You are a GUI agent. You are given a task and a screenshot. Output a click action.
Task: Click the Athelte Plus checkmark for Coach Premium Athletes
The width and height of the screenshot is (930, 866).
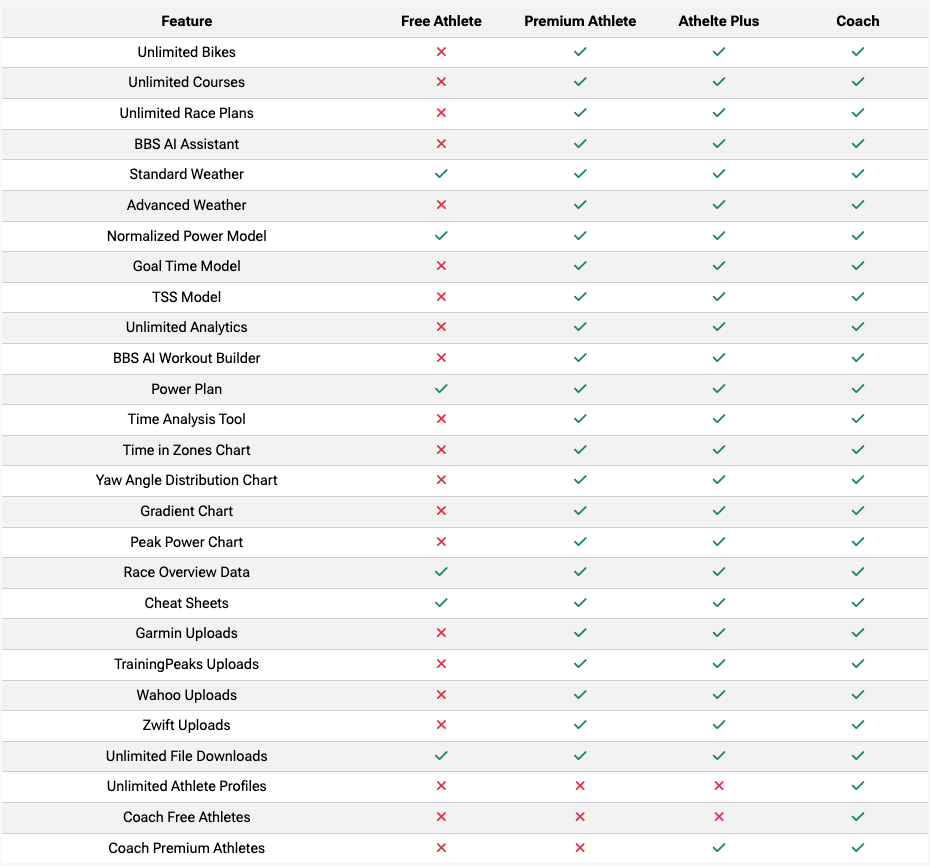pos(718,848)
